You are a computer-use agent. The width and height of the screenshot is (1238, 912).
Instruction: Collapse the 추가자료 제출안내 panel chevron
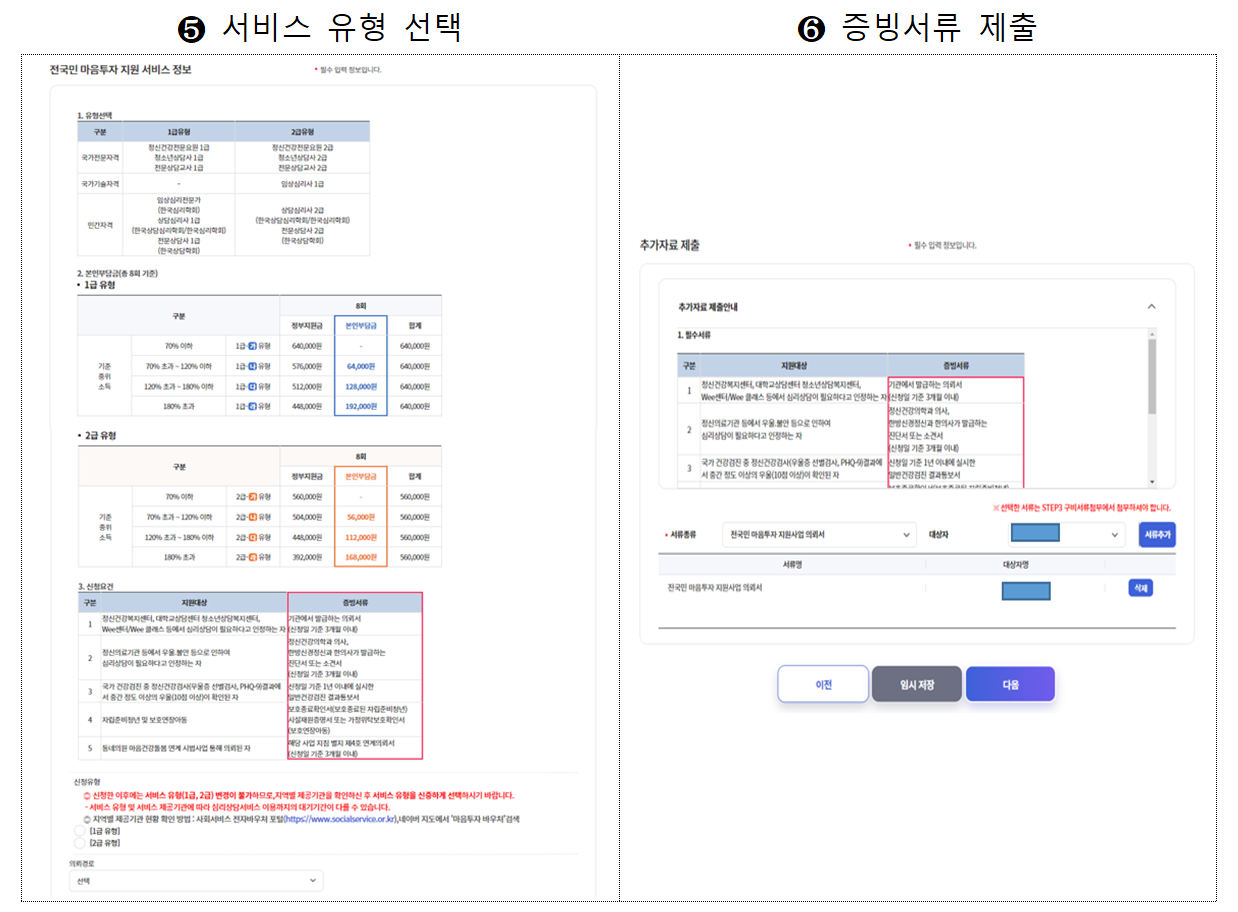tap(1151, 306)
